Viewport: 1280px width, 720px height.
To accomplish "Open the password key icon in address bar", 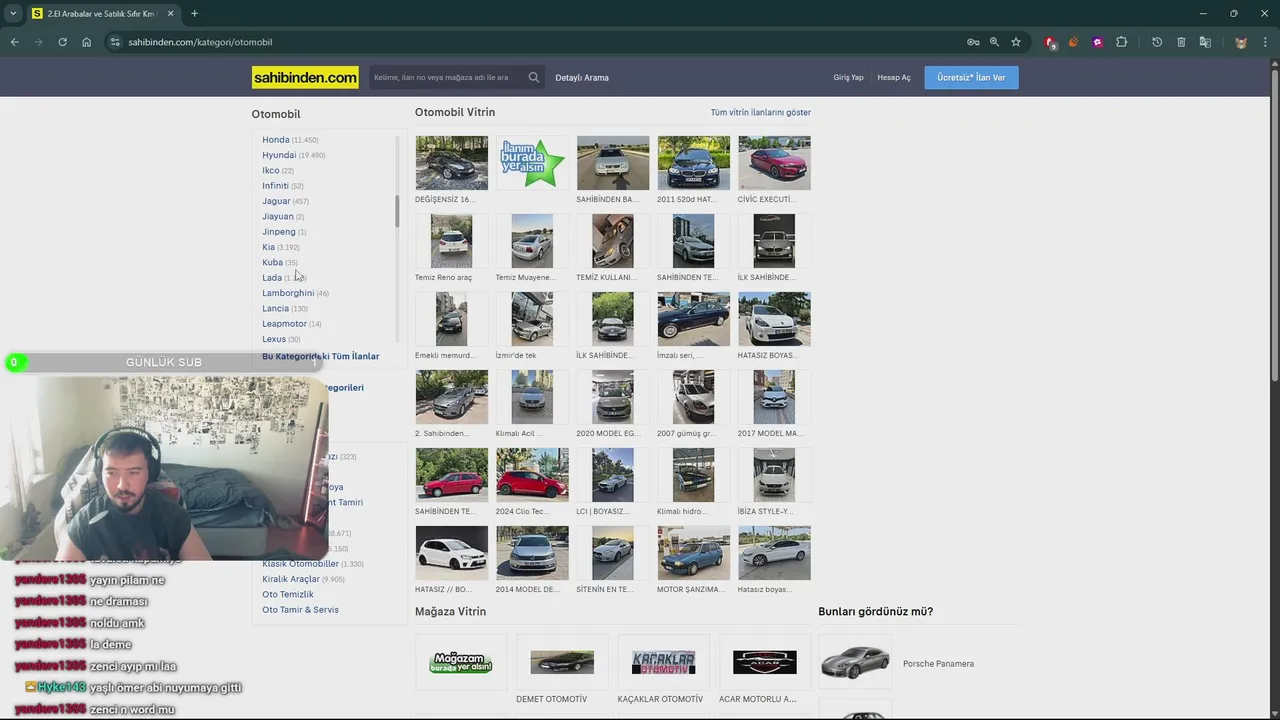I will pyautogui.click(x=973, y=42).
